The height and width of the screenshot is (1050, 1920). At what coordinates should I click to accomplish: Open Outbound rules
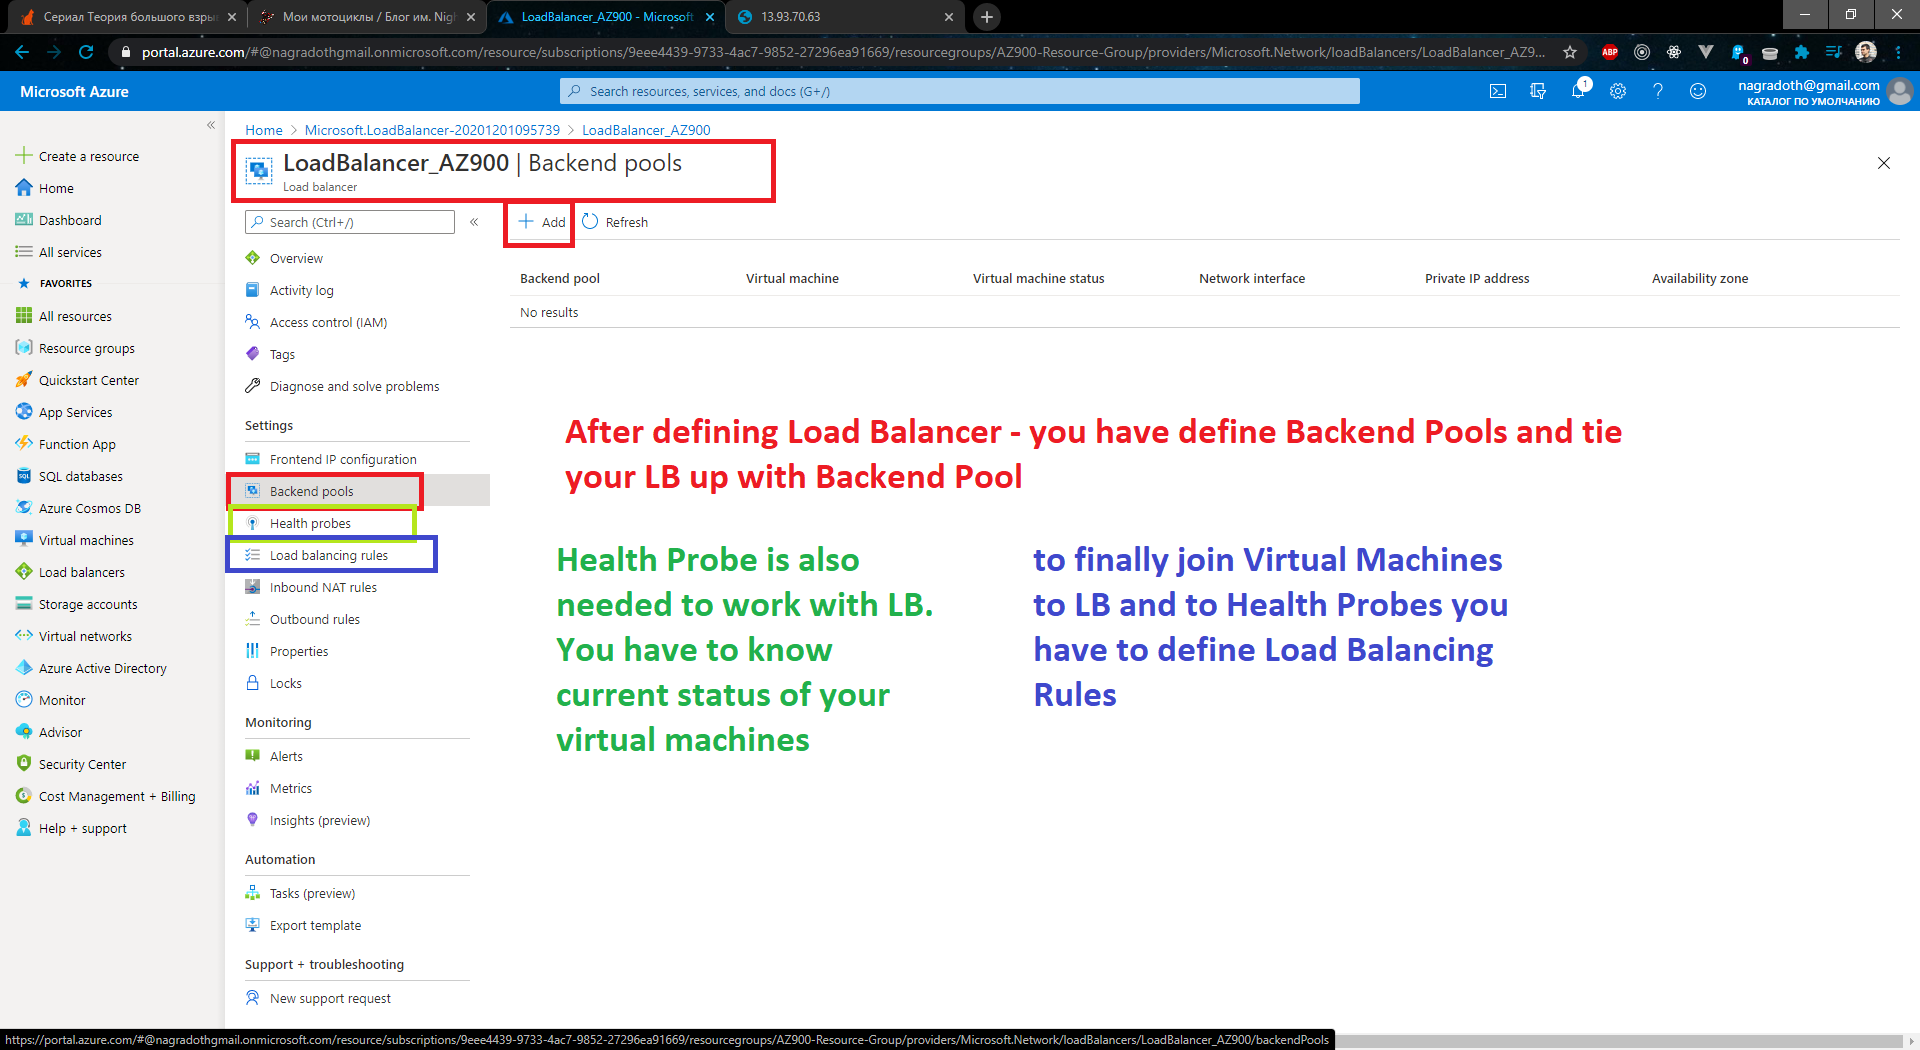pos(303,619)
